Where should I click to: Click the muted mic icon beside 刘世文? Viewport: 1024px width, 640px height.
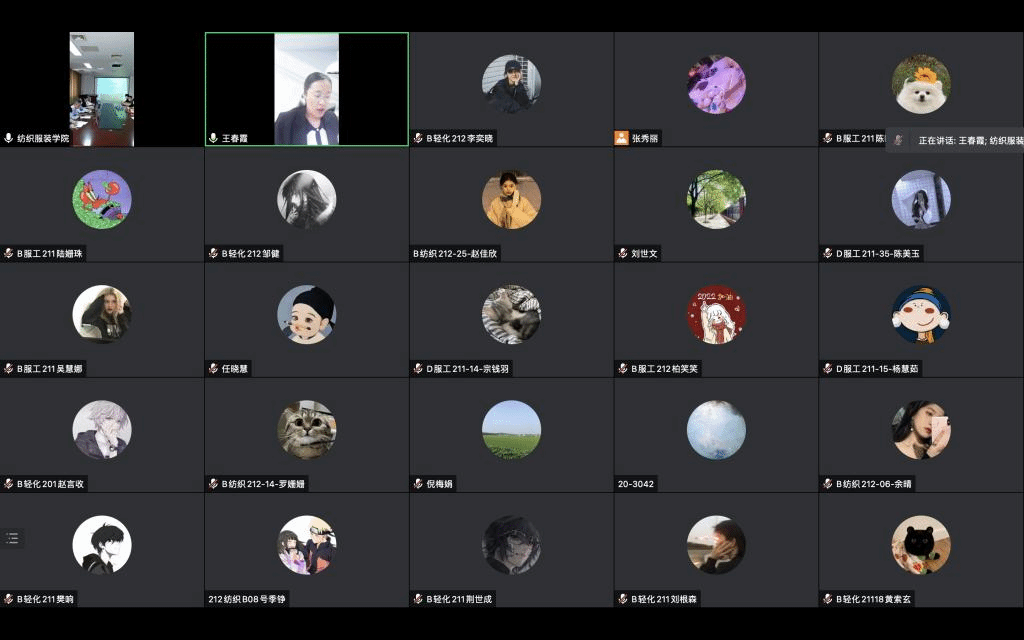coord(622,253)
